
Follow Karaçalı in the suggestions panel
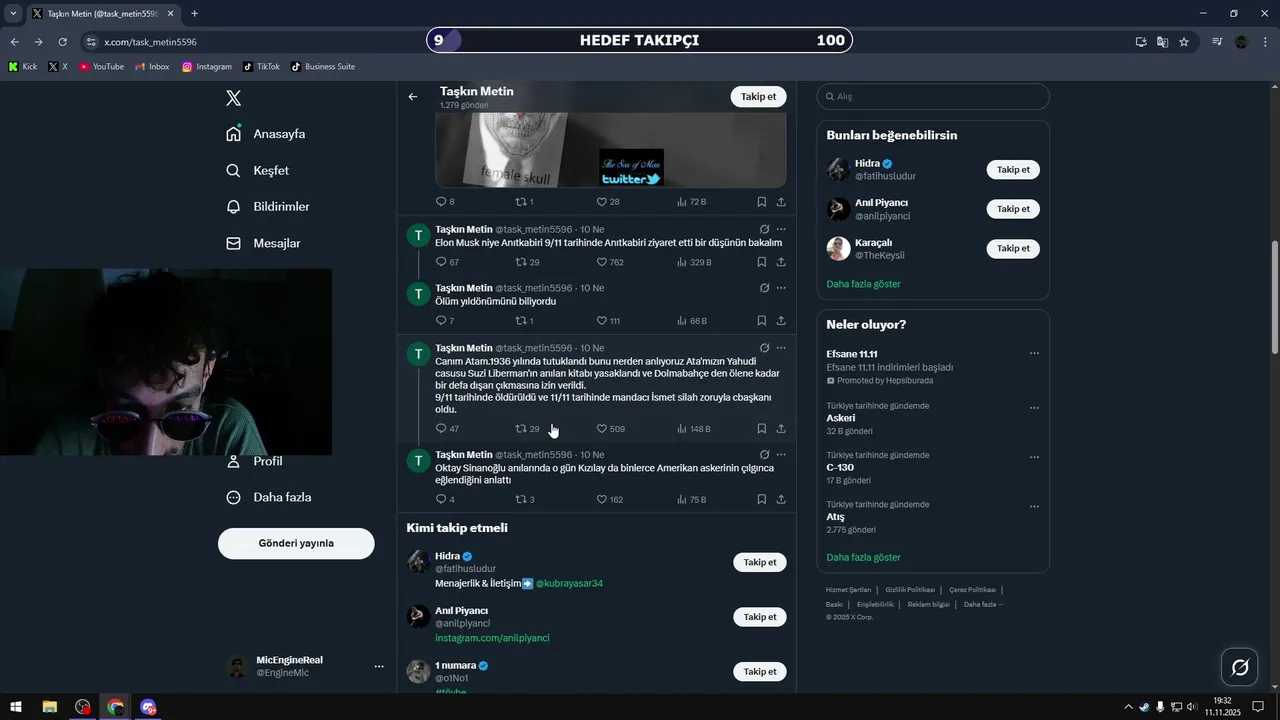(x=1013, y=248)
